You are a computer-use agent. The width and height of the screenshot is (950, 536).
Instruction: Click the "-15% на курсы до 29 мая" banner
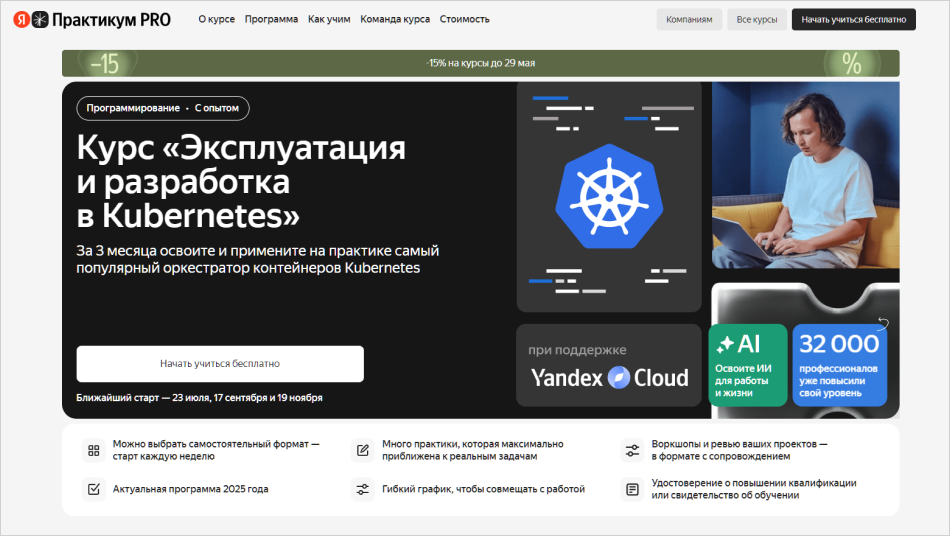[x=480, y=63]
